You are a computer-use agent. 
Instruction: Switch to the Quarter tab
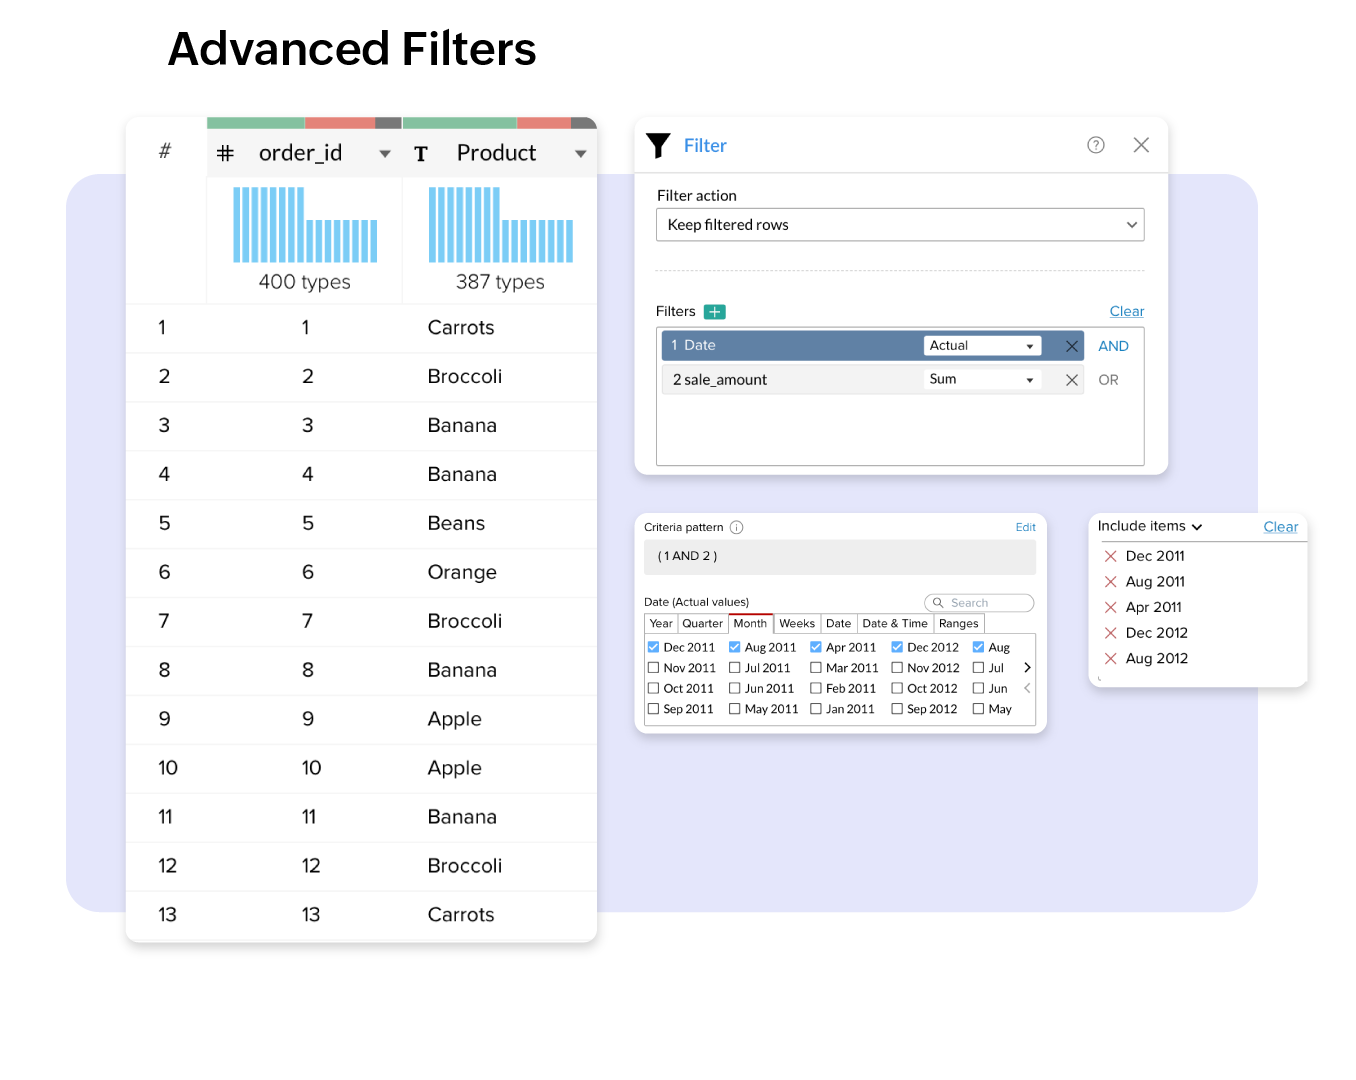click(x=702, y=624)
